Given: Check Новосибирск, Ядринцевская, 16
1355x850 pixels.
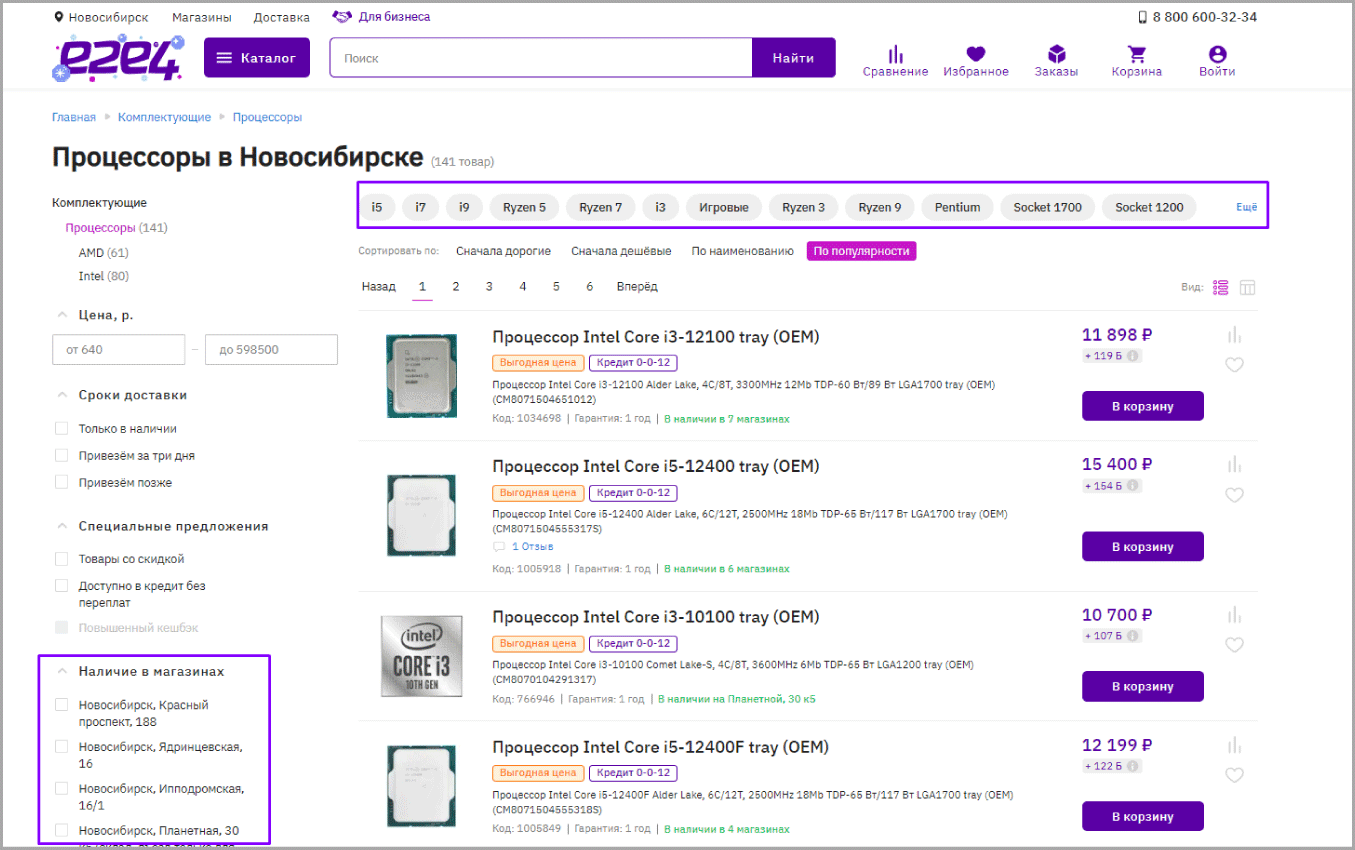Looking at the screenshot, I should tap(62, 747).
